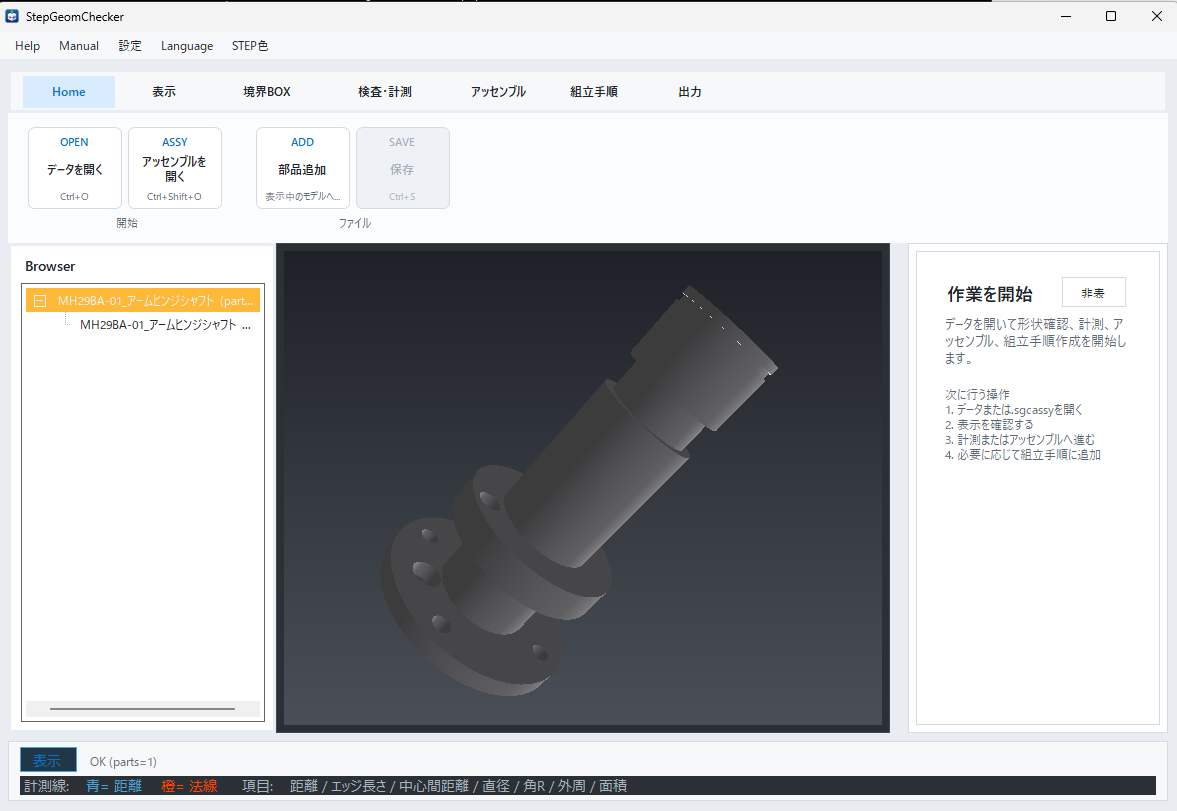Hide guide panel with 非表 button
1177x811 pixels.
[1094, 293]
